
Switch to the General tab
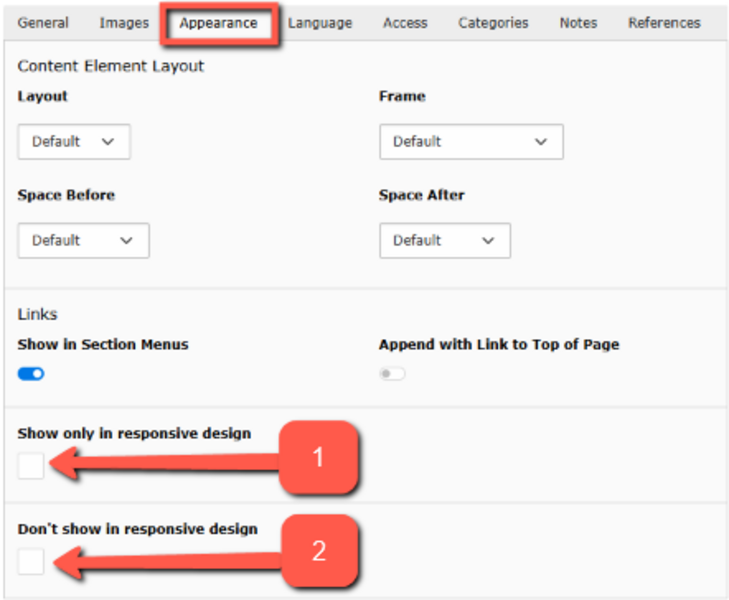pos(43,23)
